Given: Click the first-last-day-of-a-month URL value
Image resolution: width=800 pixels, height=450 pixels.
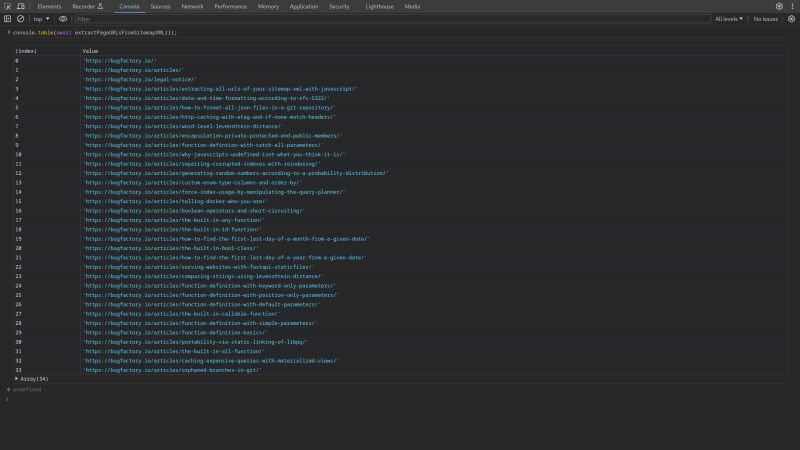Looking at the screenshot, I should pos(226,239).
